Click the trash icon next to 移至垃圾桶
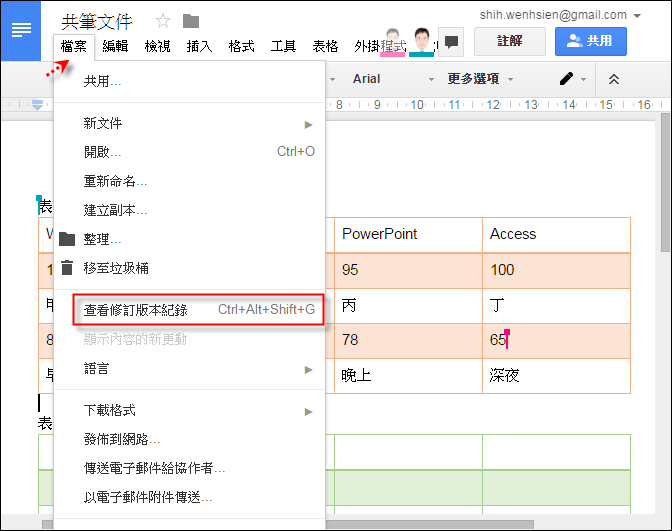The height and width of the screenshot is (531, 672). [67, 267]
